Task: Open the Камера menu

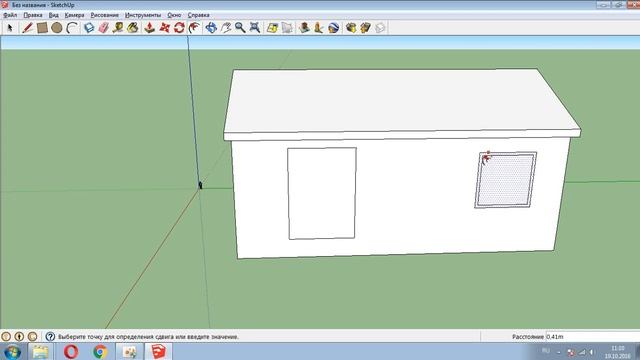Action: (74, 15)
